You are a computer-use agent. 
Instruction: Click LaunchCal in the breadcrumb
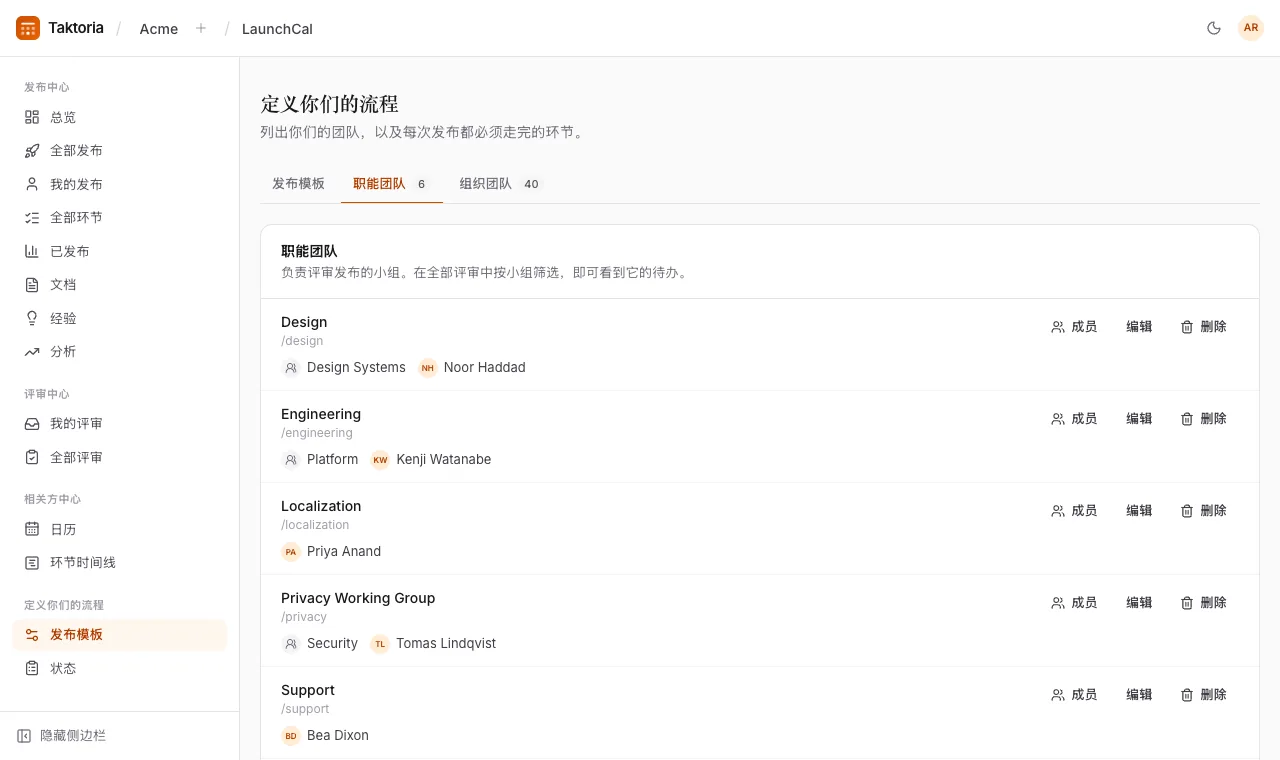point(277,29)
